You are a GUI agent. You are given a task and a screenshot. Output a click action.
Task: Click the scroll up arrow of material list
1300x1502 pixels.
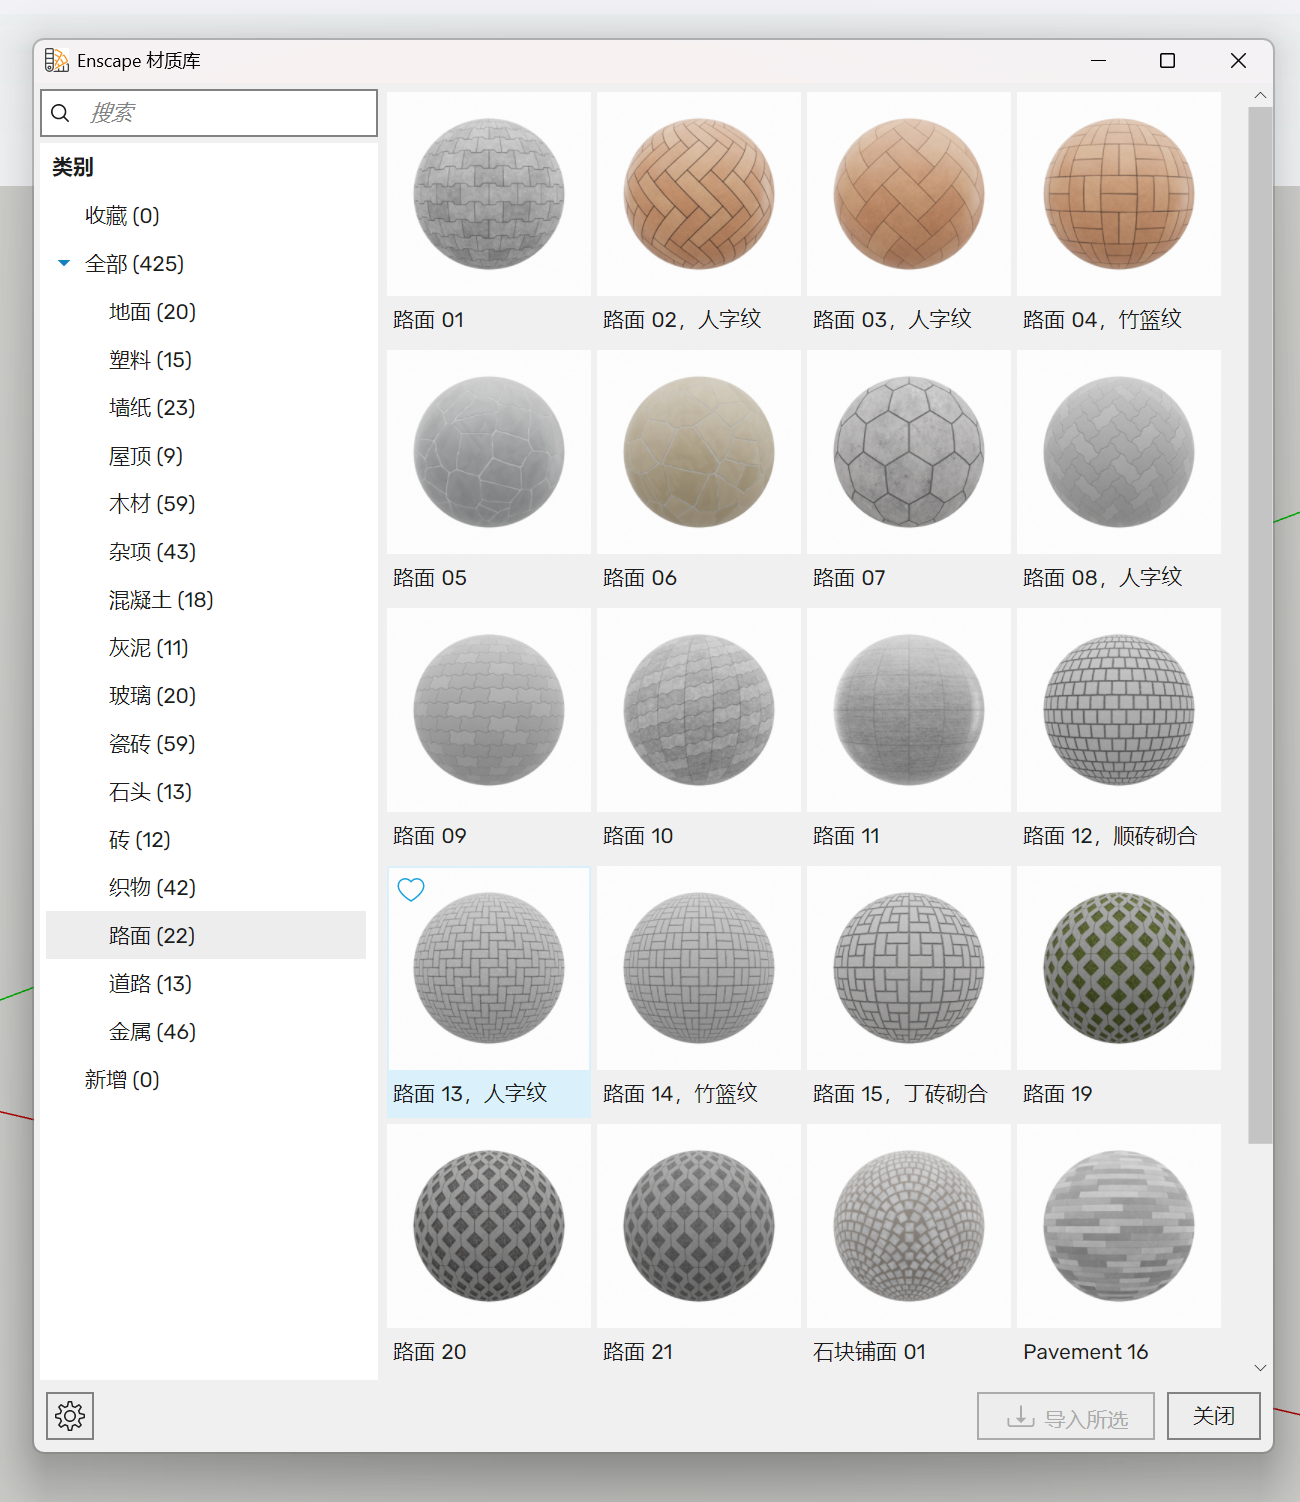(x=1260, y=96)
